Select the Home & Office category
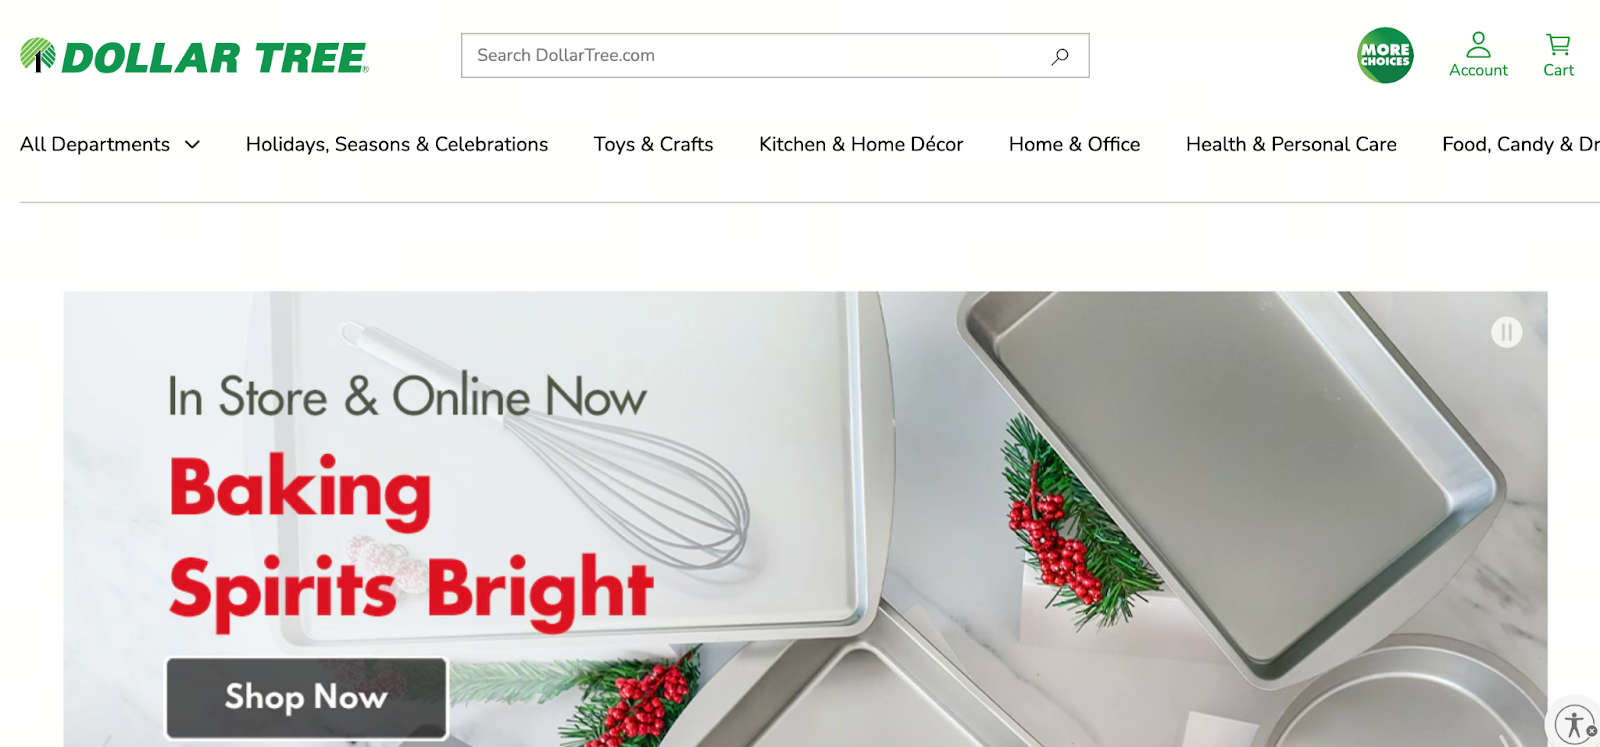 (x=1074, y=144)
